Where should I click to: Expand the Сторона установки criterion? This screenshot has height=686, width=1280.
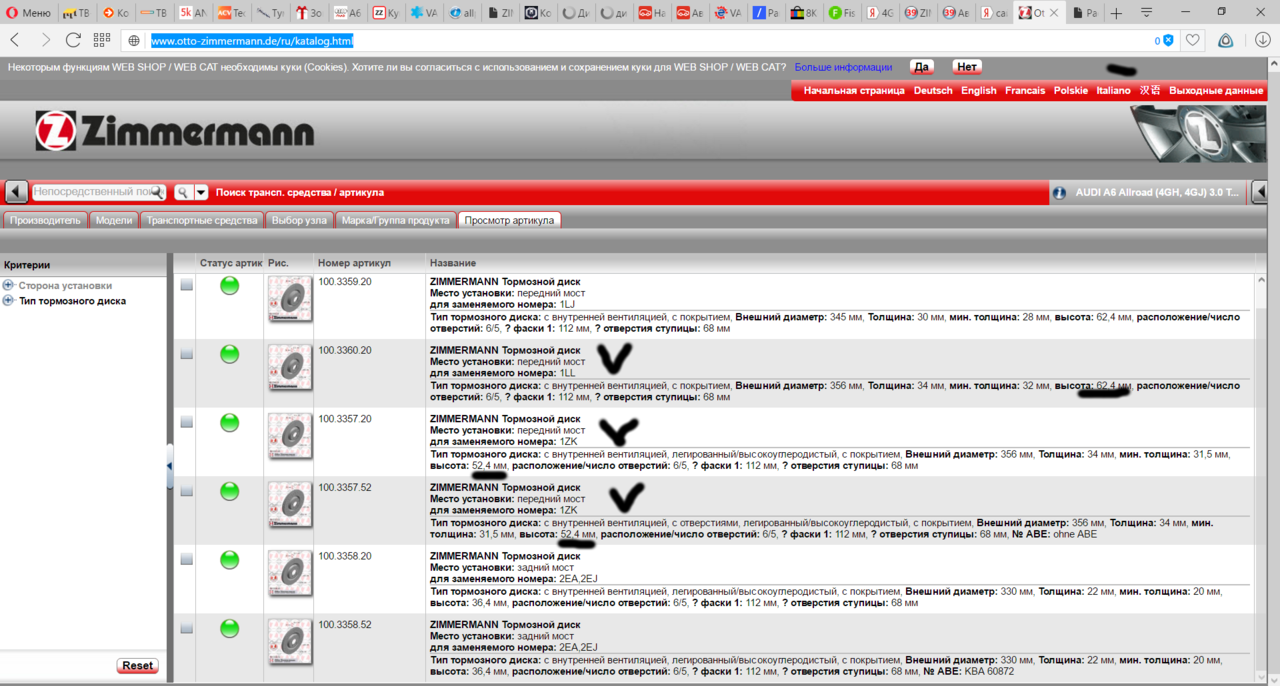pos(9,285)
